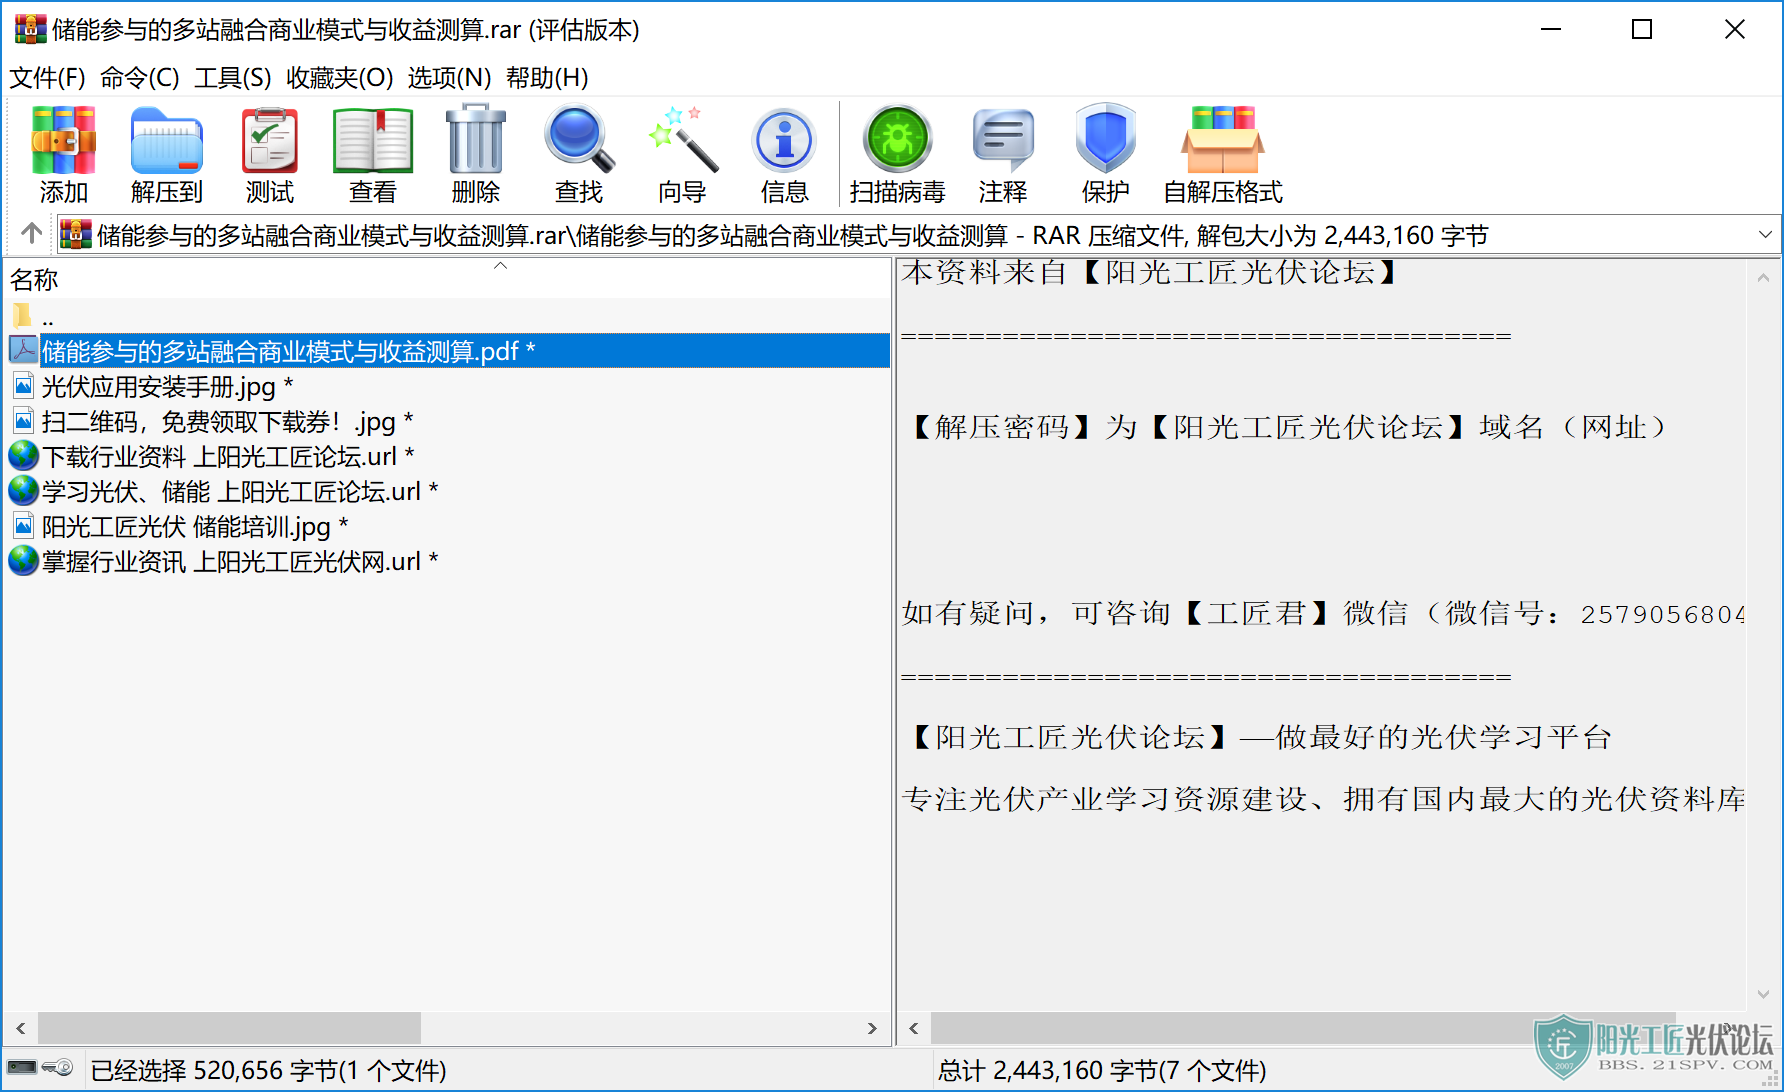This screenshot has width=1784, height=1092.
Task: Select 阳光工匠光伏 储能培训.jpg
Action: pos(195,526)
